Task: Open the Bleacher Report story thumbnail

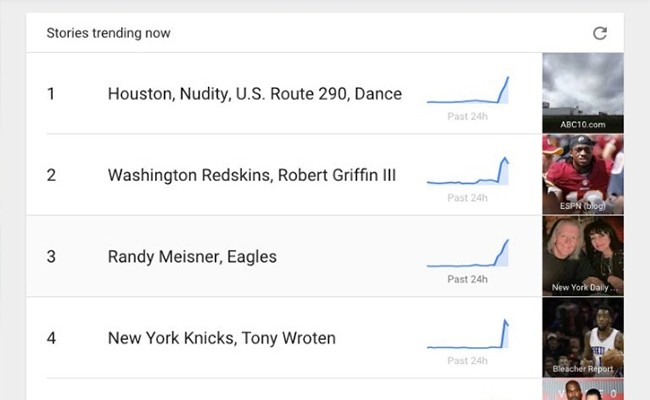Action: click(582, 338)
